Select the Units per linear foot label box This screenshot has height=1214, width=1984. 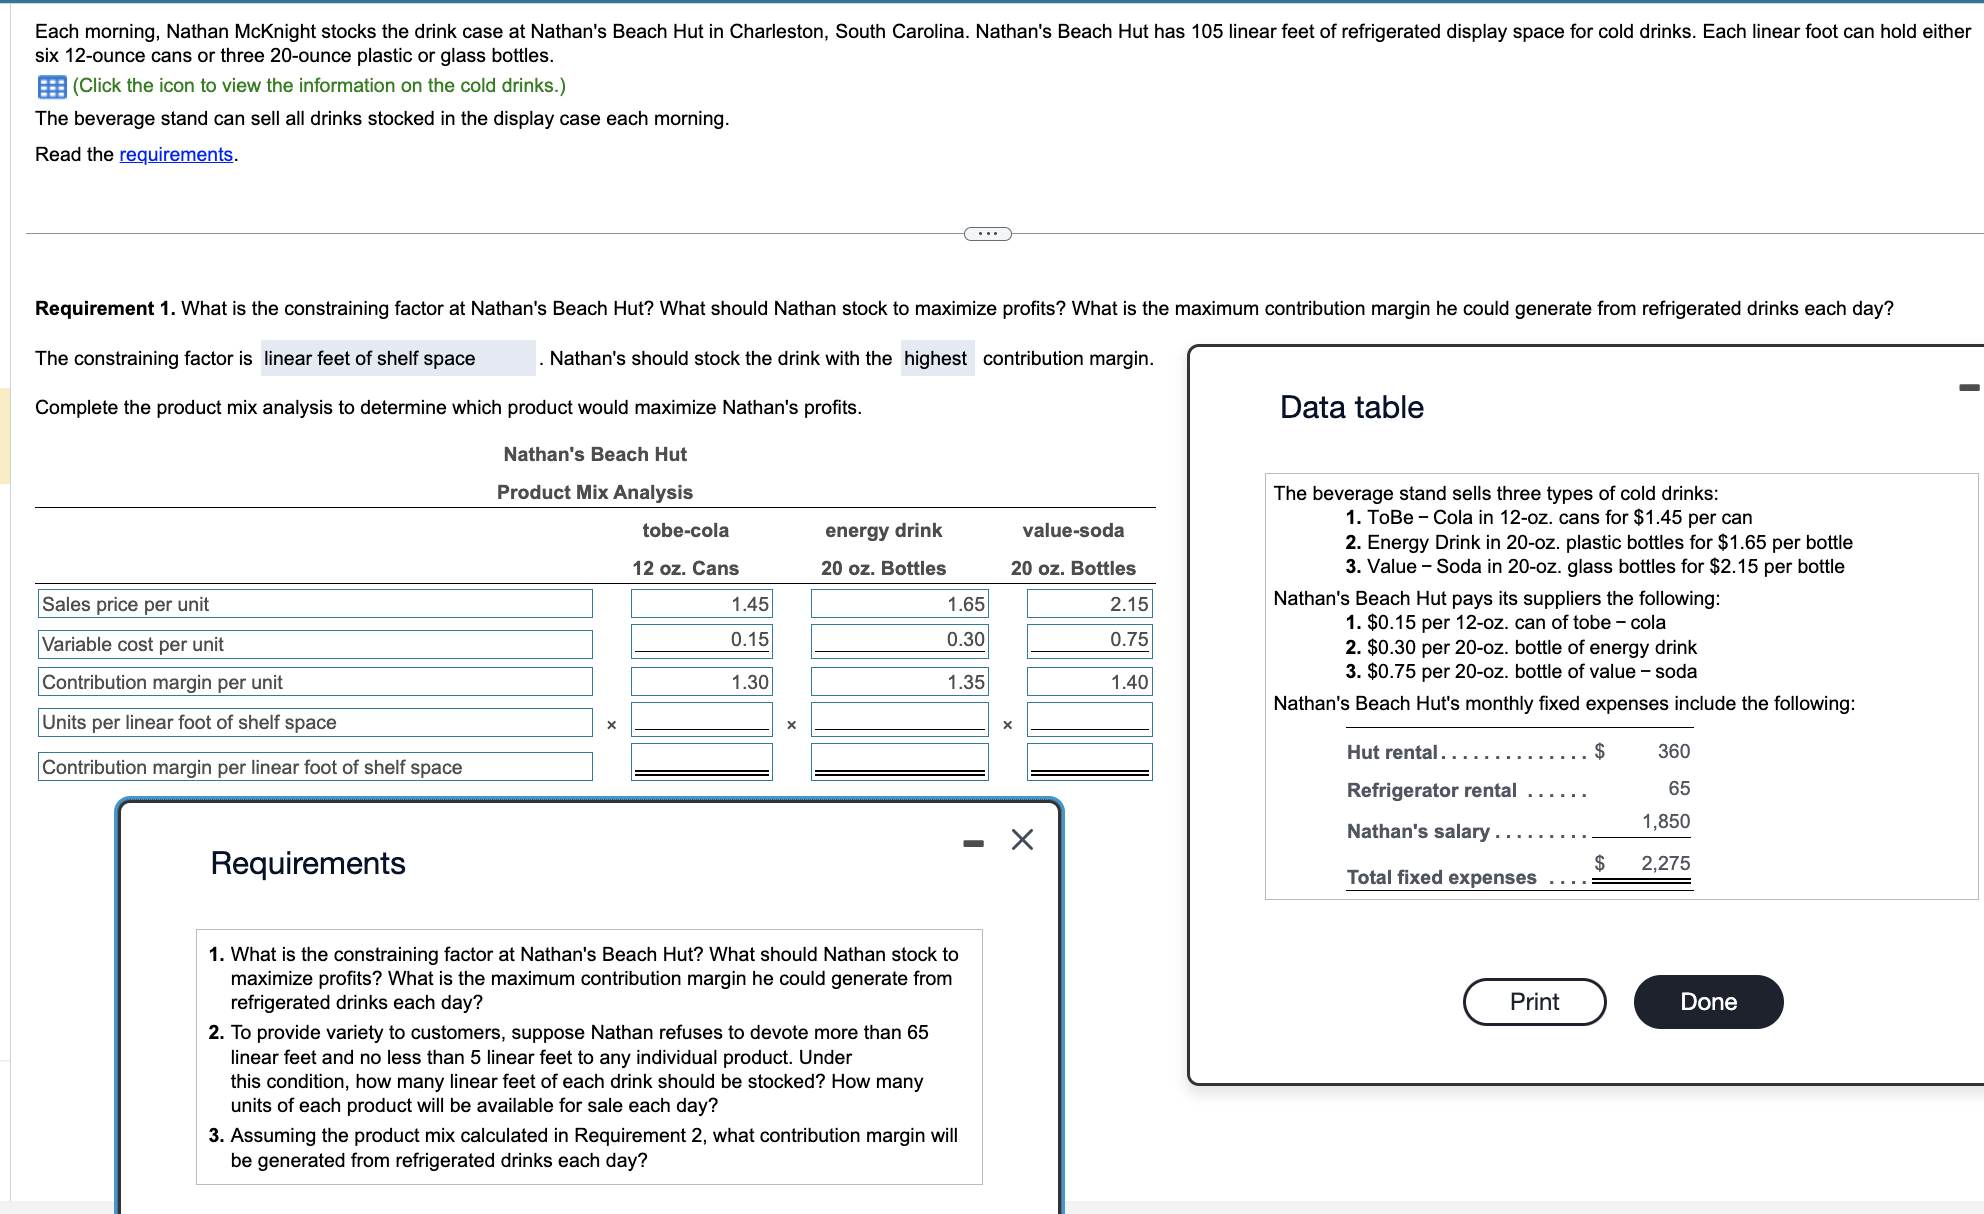coord(315,722)
